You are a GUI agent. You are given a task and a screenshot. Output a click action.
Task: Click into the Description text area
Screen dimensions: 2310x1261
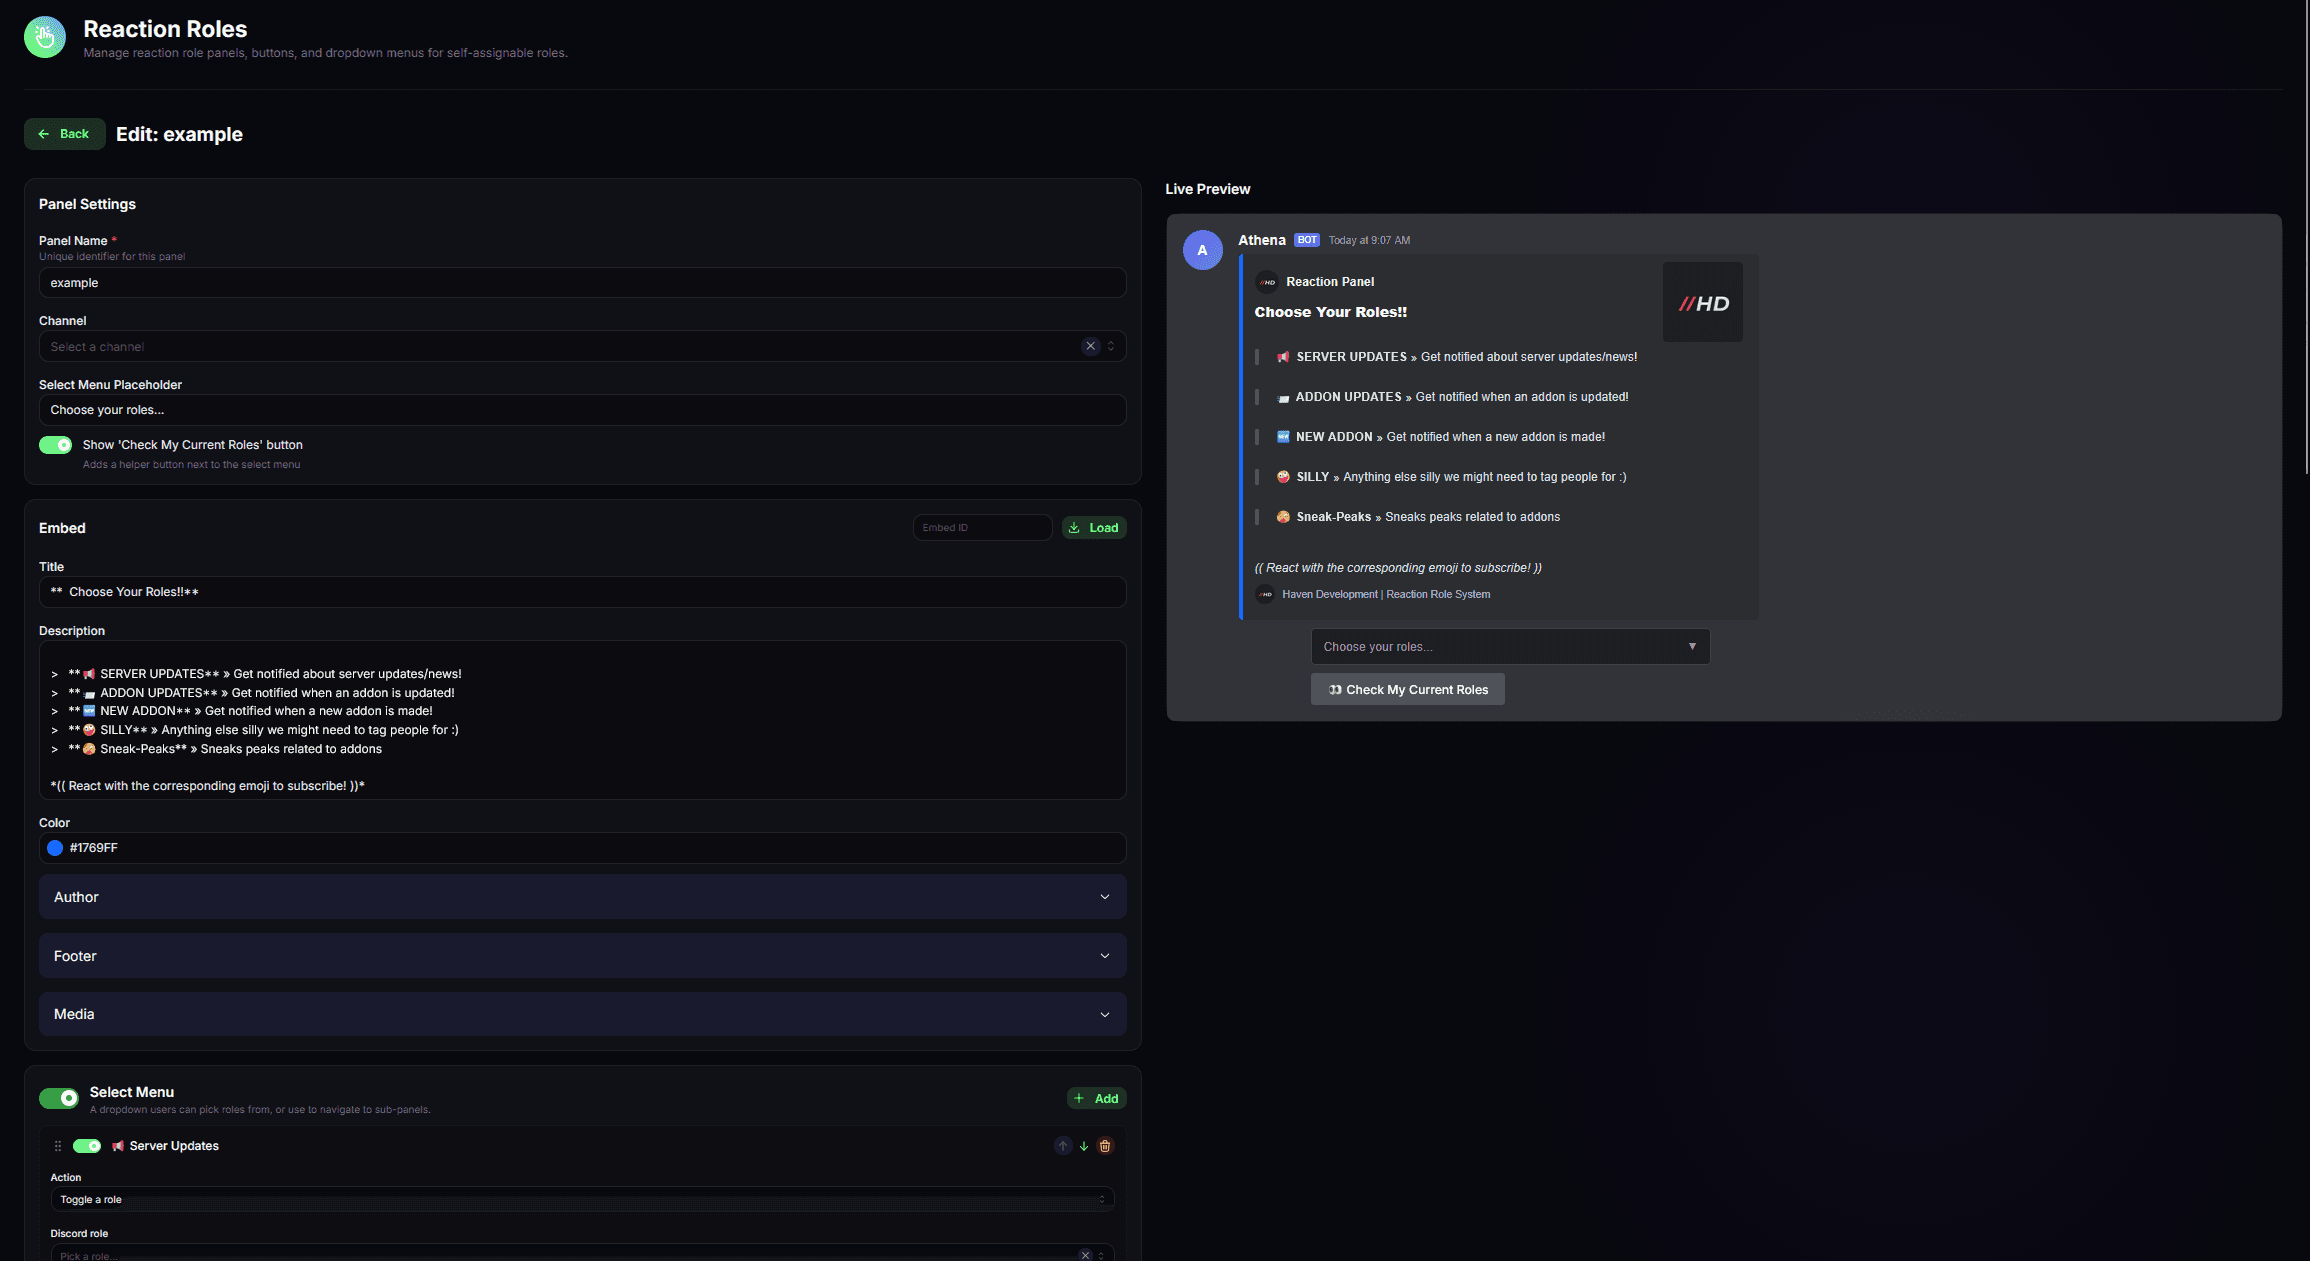pos(582,720)
